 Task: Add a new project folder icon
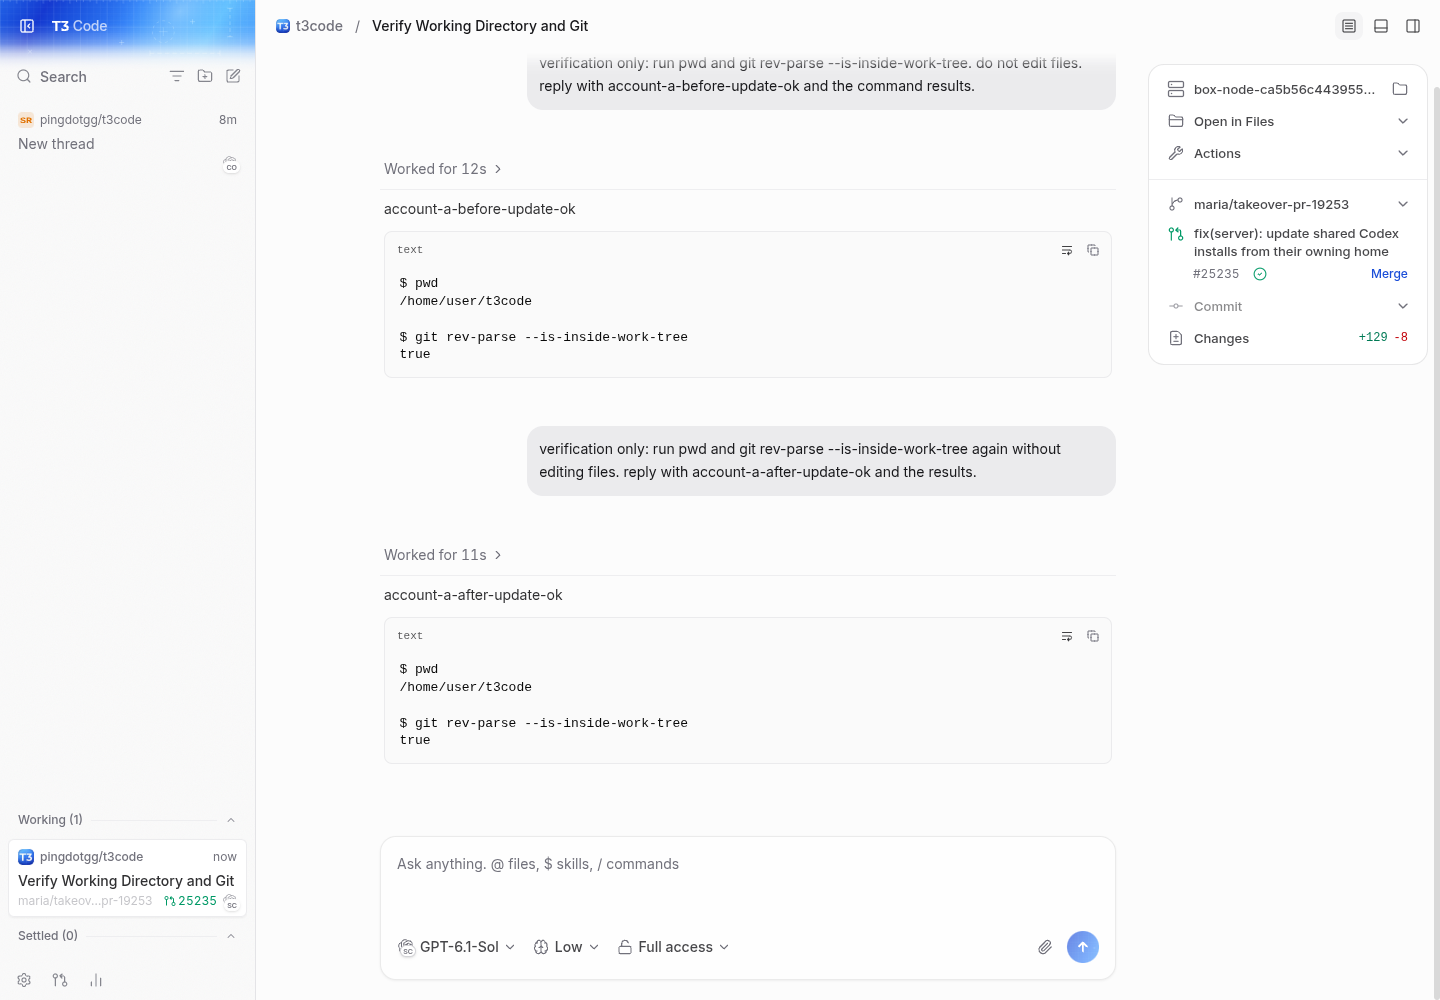[205, 76]
